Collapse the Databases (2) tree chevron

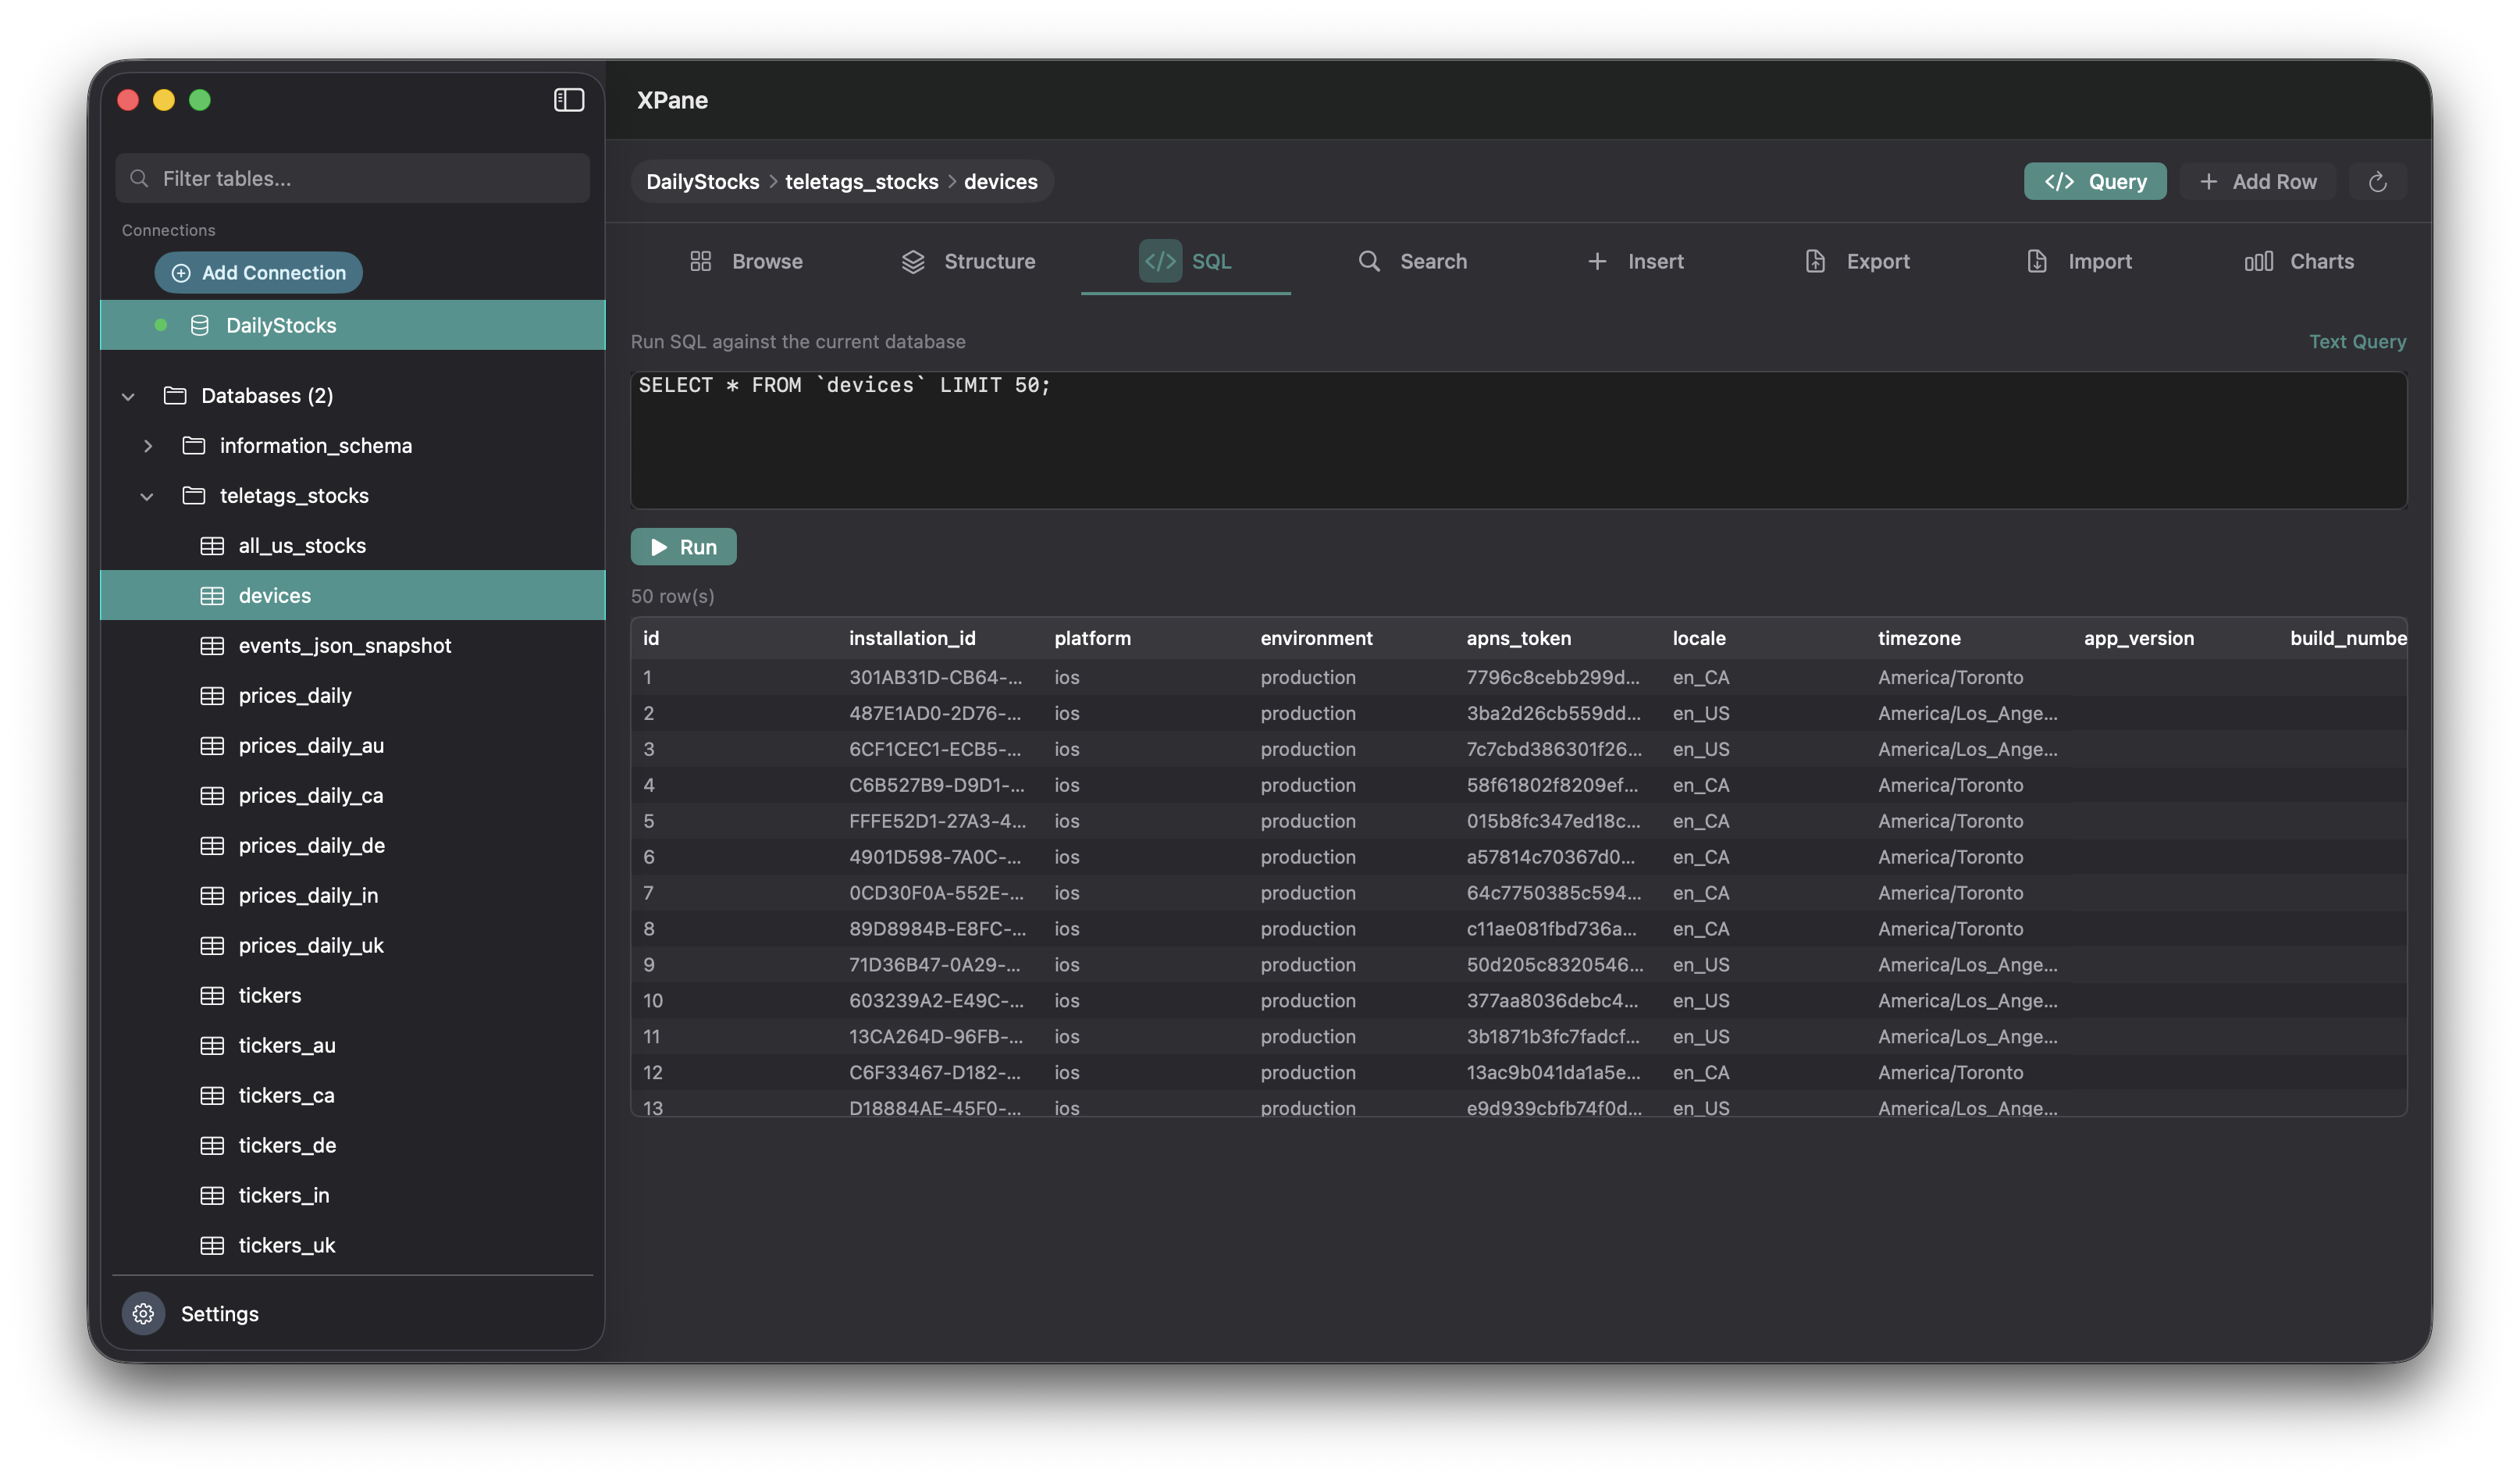(128, 397)
